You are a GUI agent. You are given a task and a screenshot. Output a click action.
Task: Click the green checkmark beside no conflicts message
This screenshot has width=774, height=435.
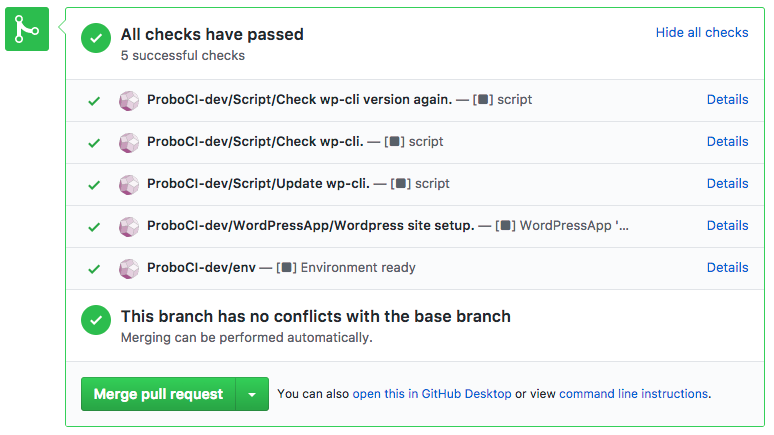click(96, 321)
